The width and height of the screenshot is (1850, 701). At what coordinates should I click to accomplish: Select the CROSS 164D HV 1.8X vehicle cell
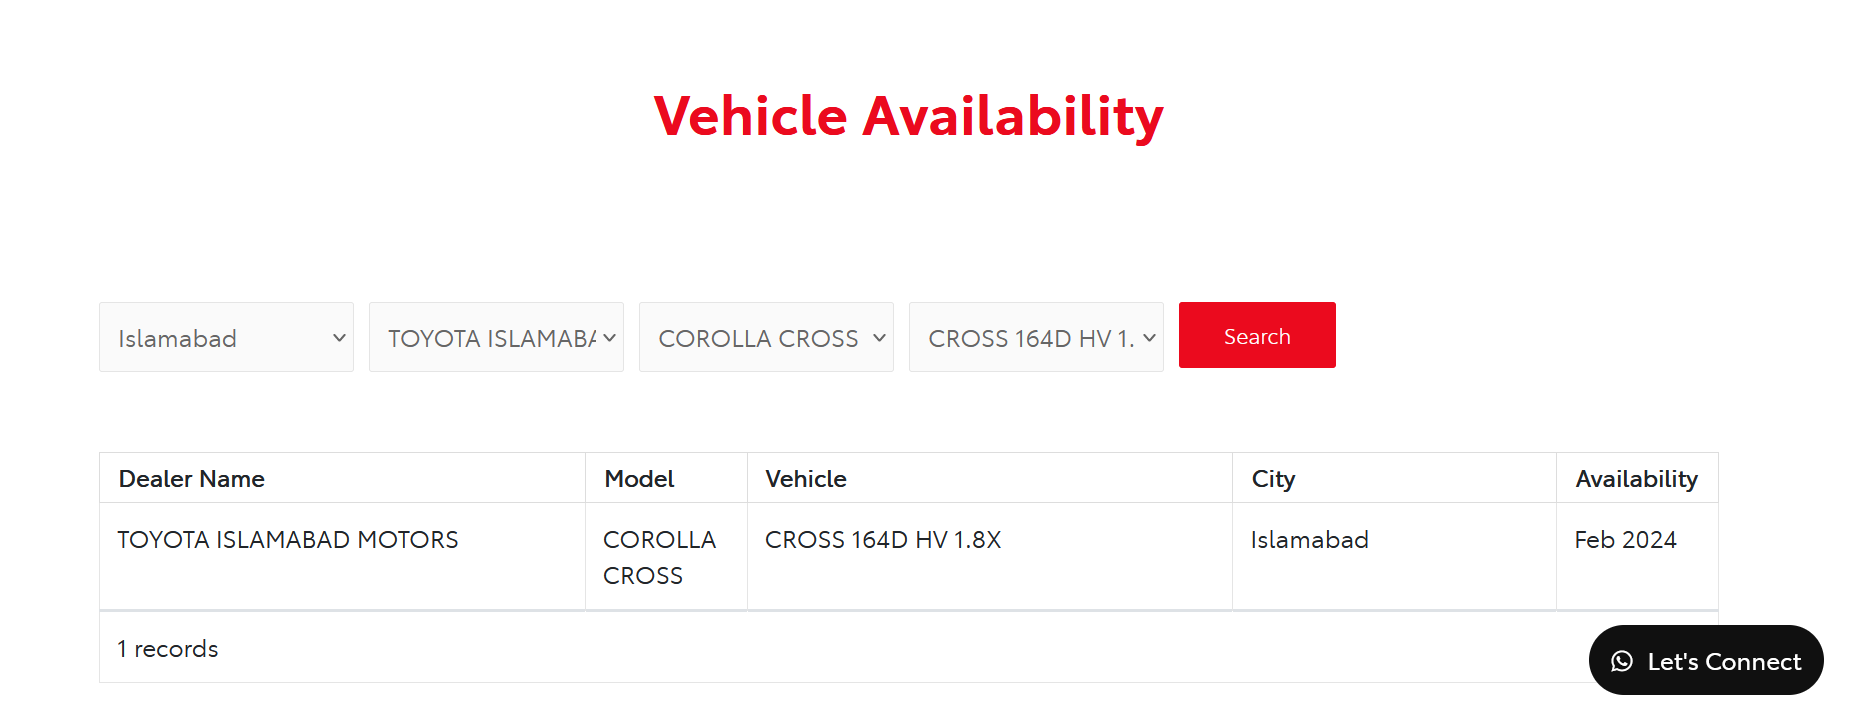coord(990,556)
